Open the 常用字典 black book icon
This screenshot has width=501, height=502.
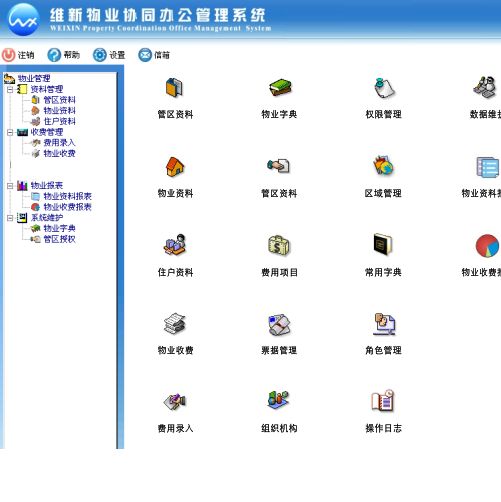click(x=383, y=244)
